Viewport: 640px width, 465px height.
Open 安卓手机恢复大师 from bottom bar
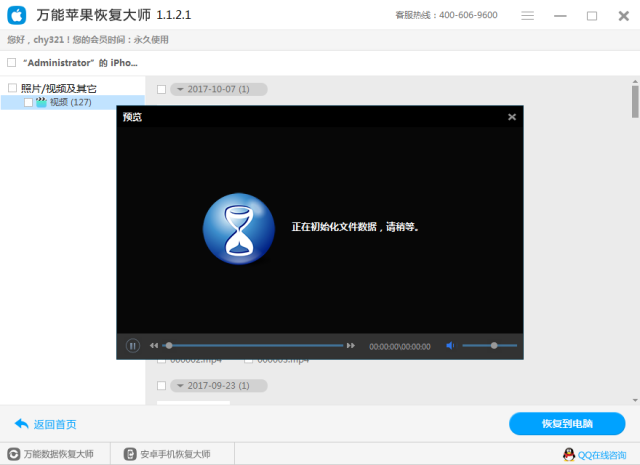click(167, 454)
